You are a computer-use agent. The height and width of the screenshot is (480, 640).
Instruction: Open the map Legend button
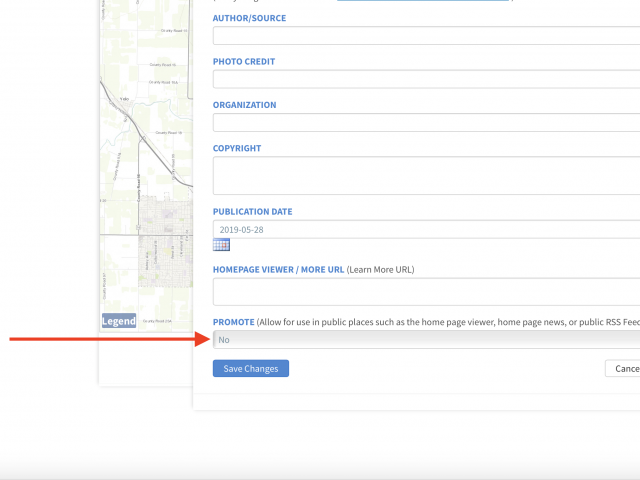coord(119,321)
